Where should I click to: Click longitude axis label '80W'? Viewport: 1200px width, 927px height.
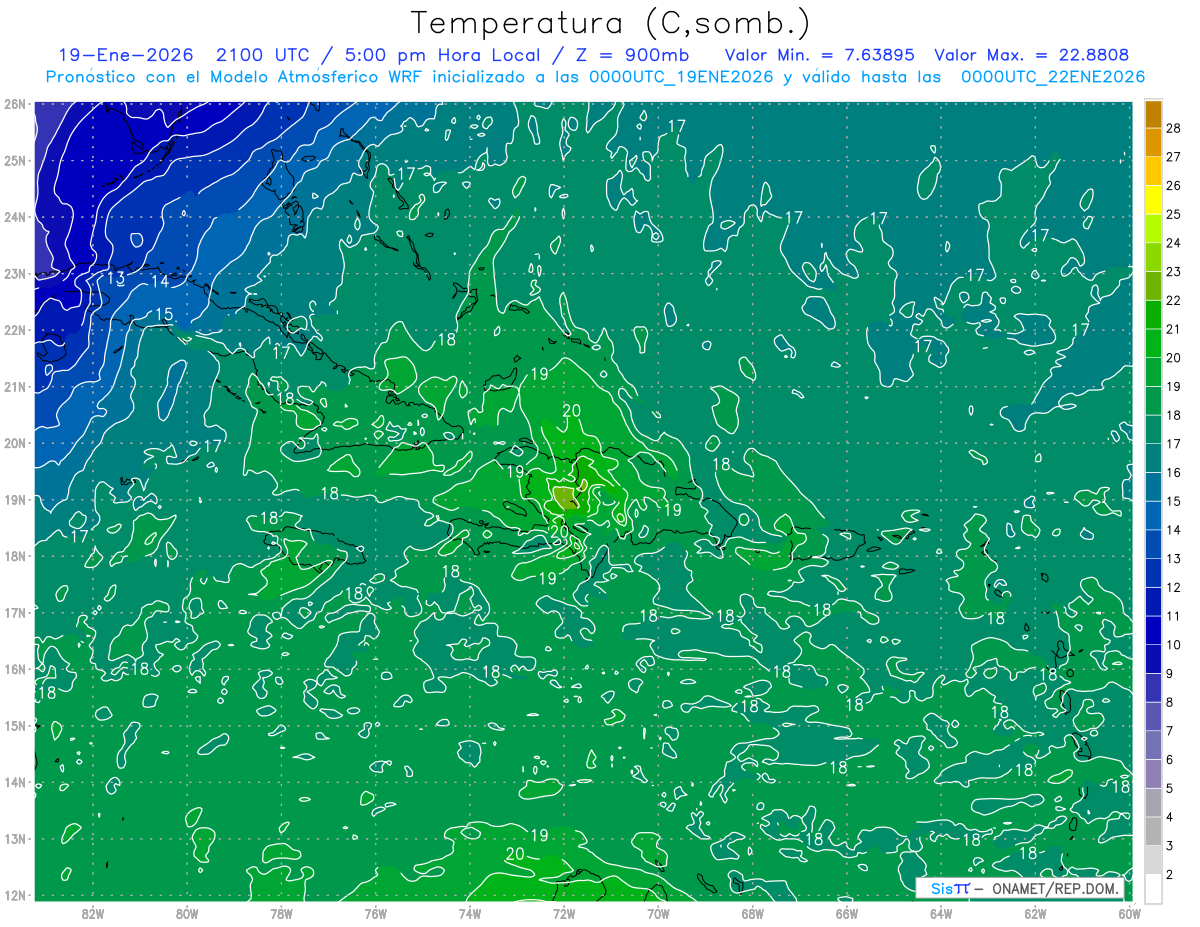click(187, 913)
